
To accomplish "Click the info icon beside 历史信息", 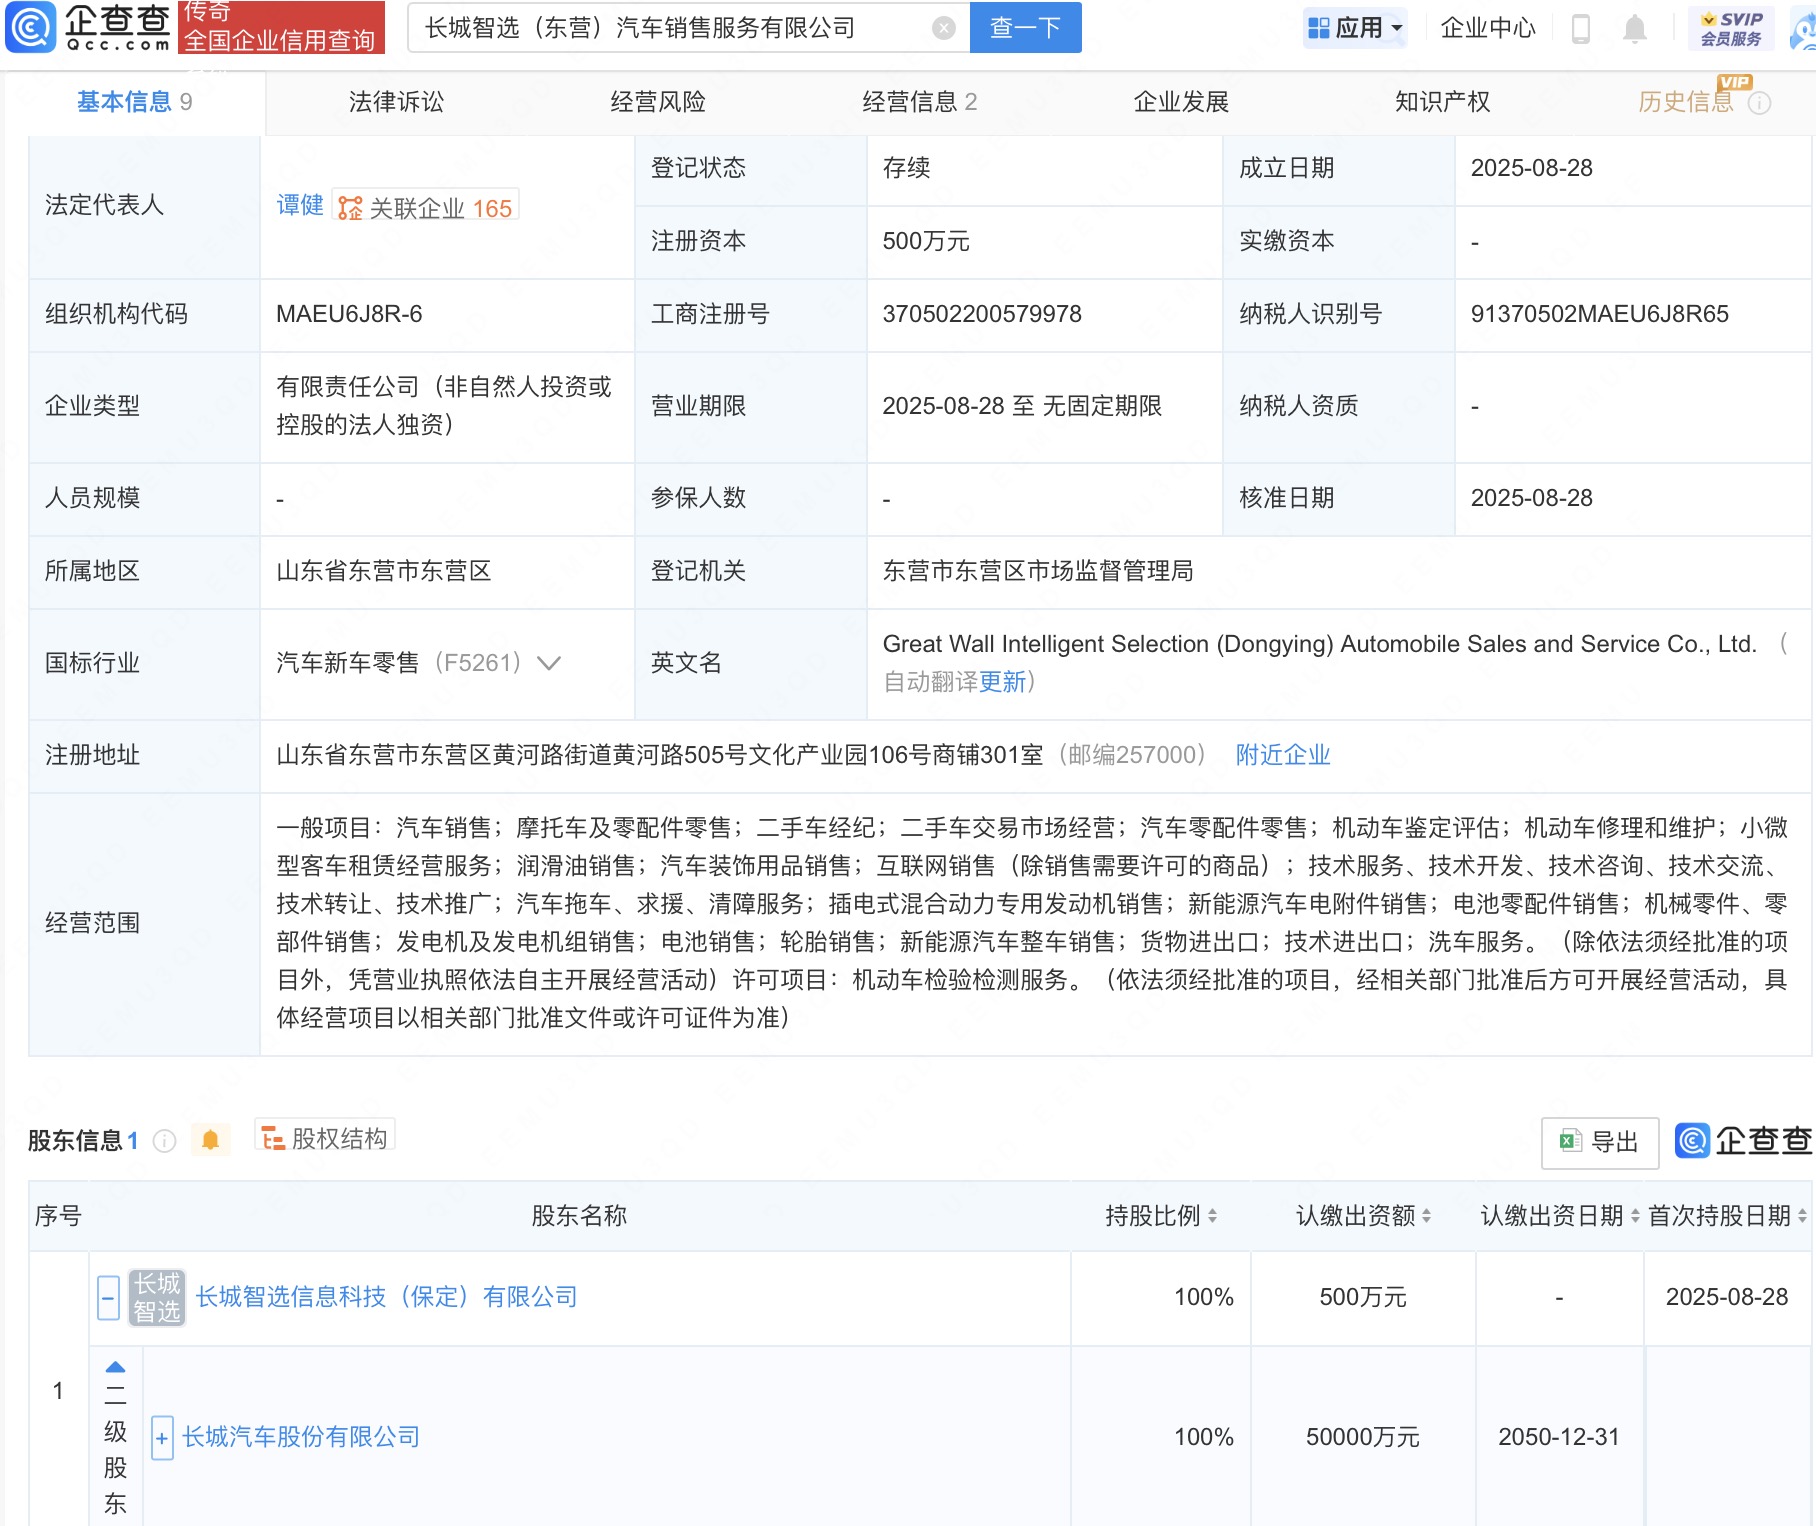I will pos(1759,103).
